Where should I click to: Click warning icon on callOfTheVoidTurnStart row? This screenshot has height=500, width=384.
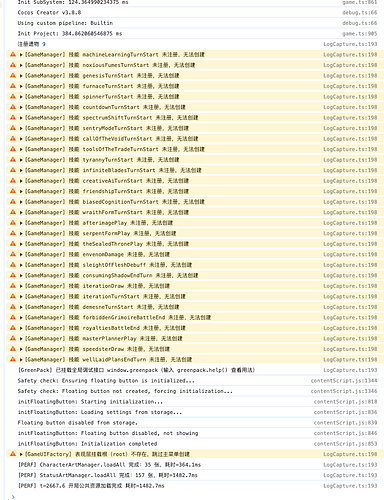tap(13, 138)
